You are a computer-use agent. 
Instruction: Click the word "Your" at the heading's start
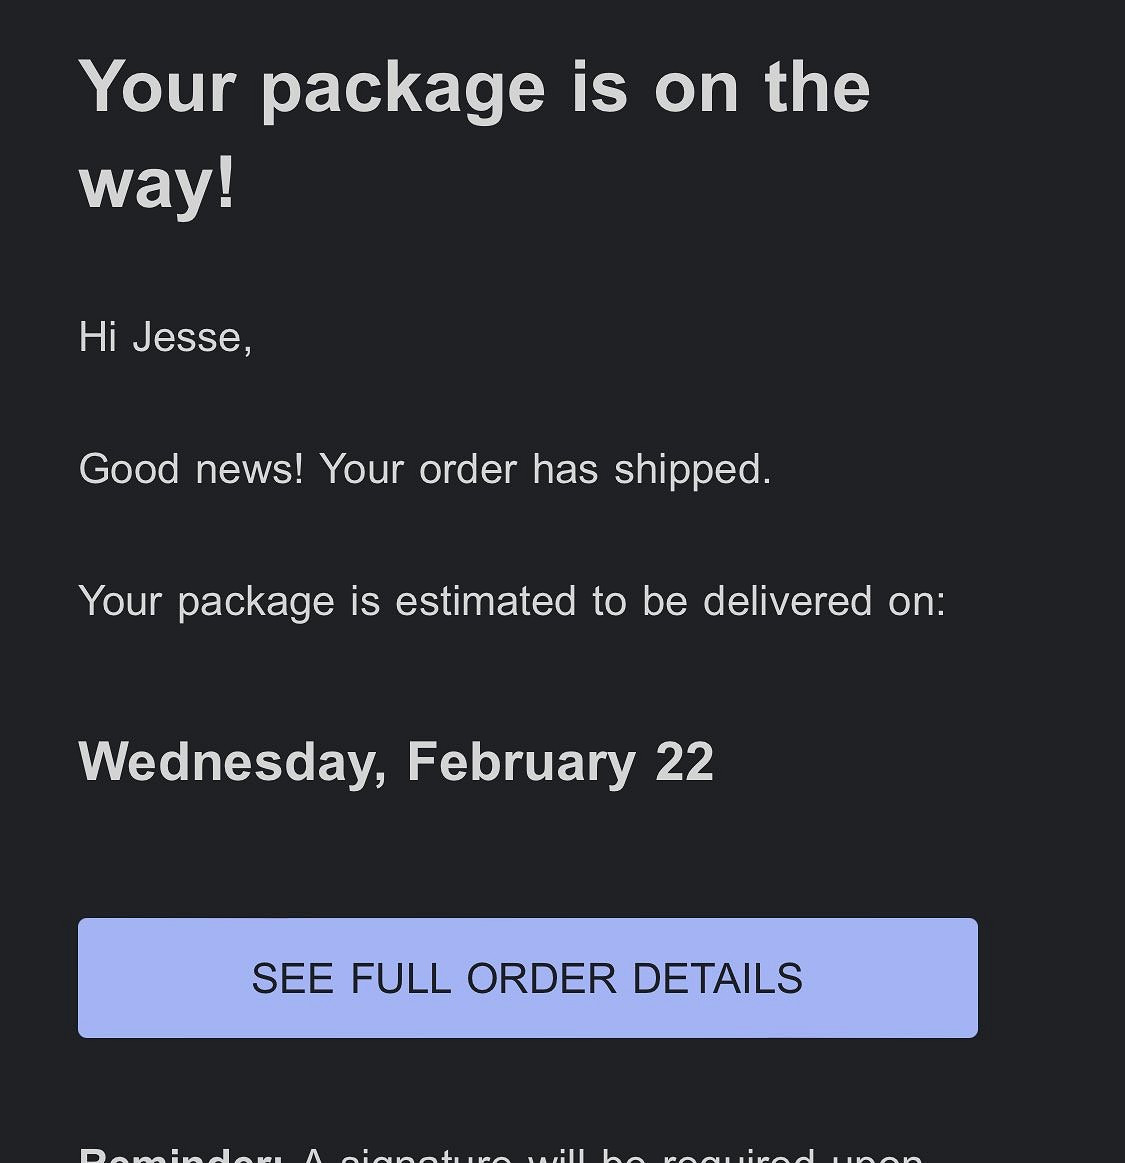click(157, 88)
